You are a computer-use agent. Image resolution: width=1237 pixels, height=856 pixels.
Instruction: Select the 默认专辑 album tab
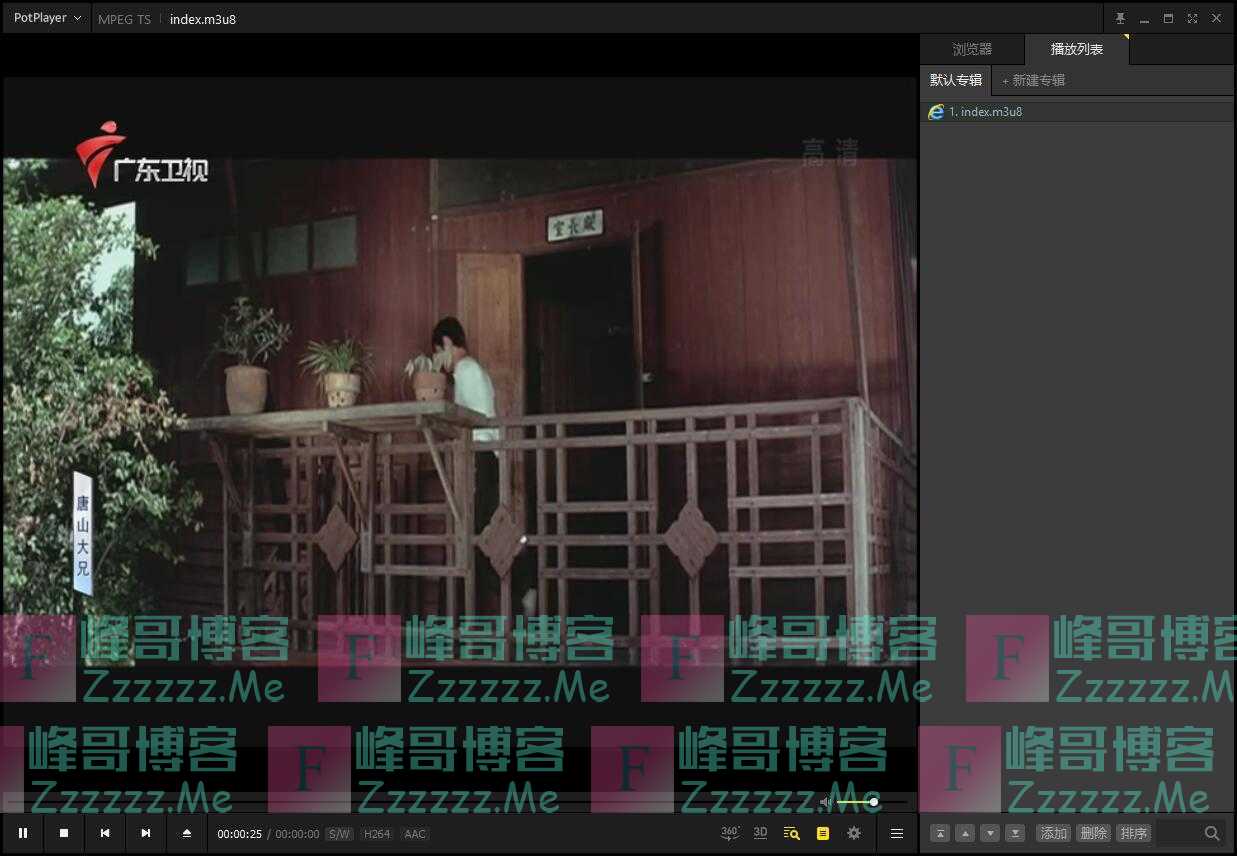(955, 80)
